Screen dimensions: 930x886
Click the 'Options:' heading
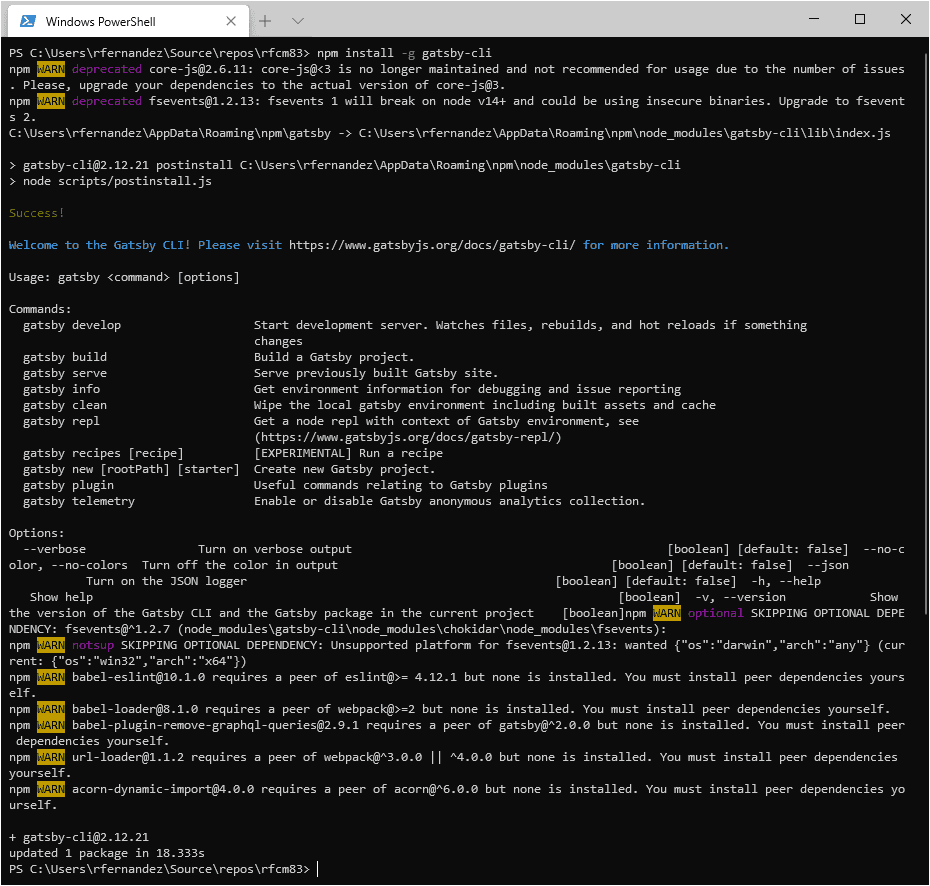click(x=36, y=533)
